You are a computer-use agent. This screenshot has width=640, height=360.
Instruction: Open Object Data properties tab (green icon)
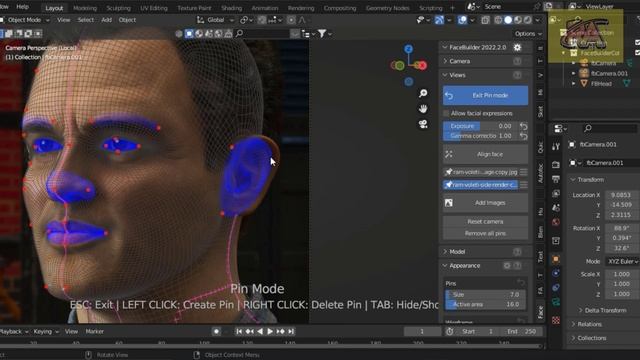[x=556, y=302]
